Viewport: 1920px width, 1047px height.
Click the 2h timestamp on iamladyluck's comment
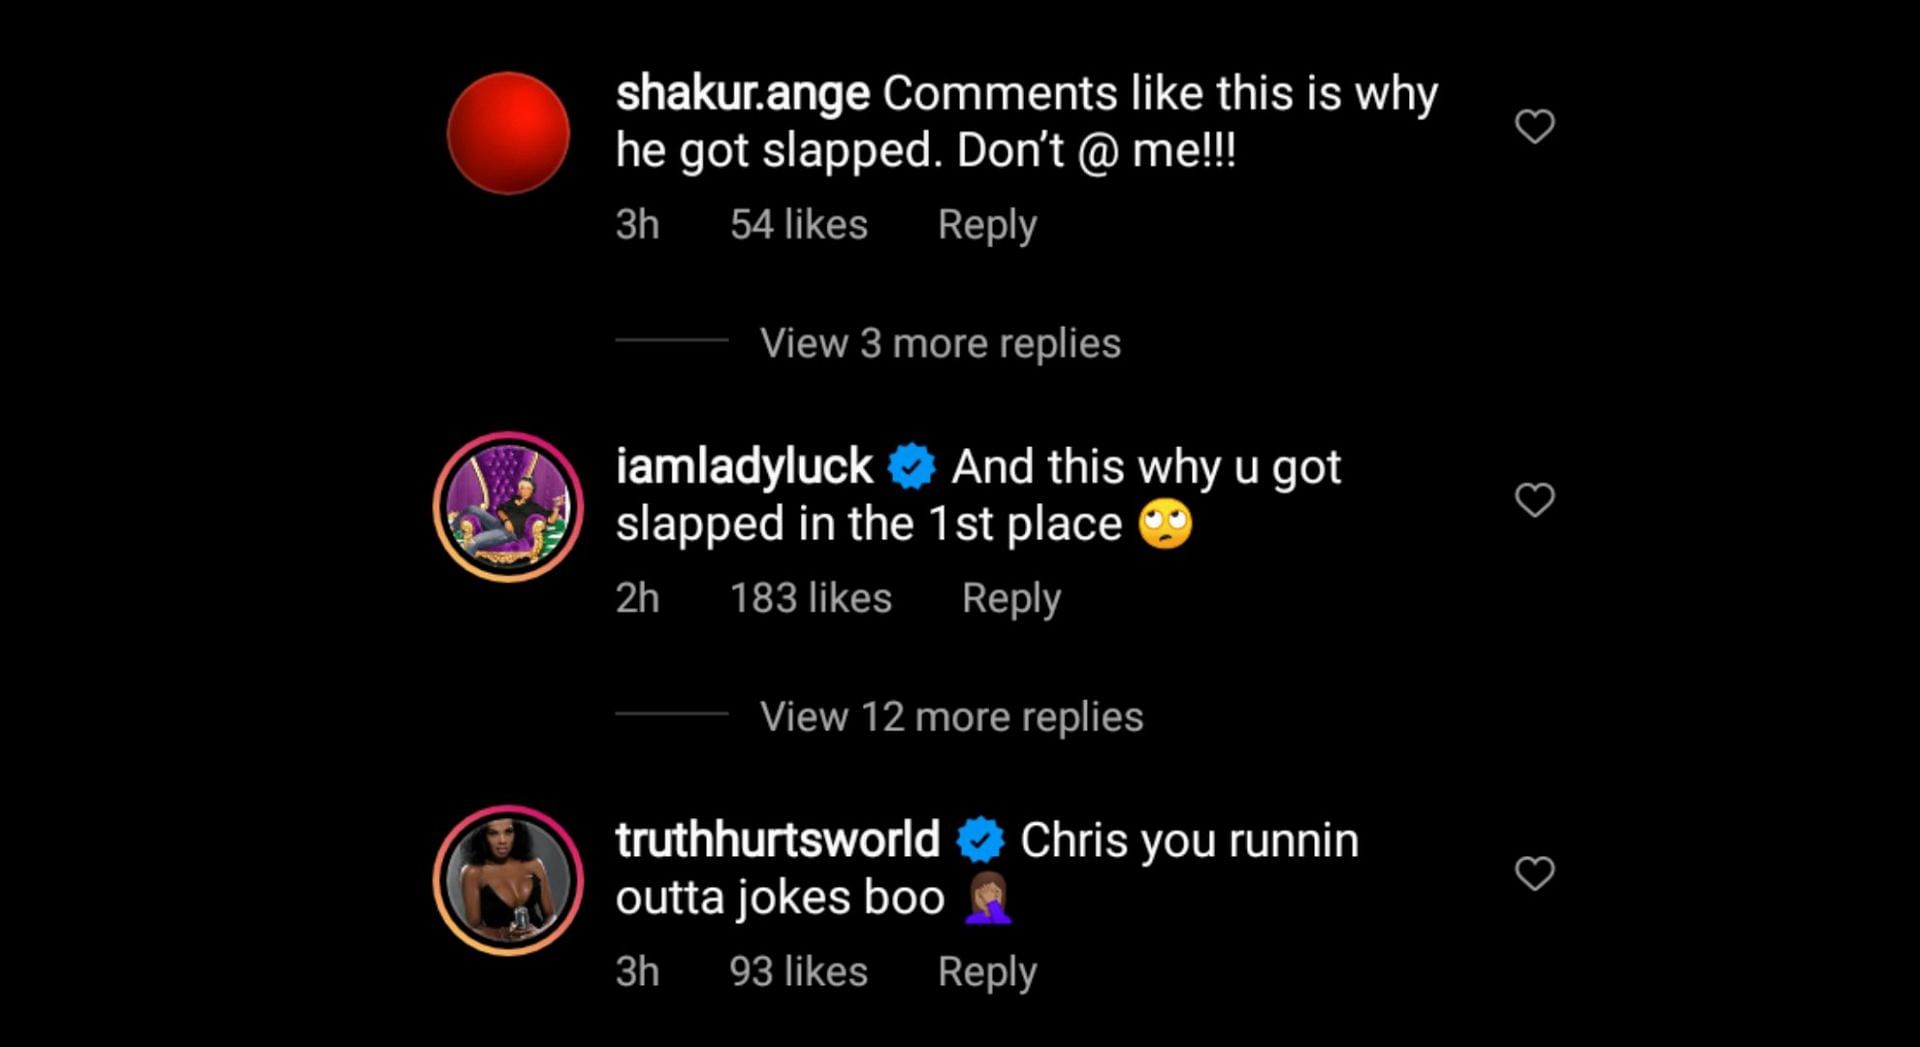[637, 598]
